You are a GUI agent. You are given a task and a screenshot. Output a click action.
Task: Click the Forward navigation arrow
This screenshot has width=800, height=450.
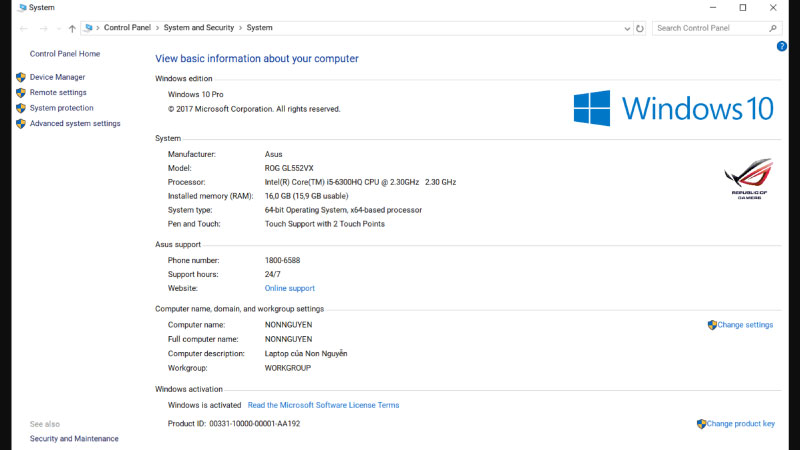pos(41,28)
